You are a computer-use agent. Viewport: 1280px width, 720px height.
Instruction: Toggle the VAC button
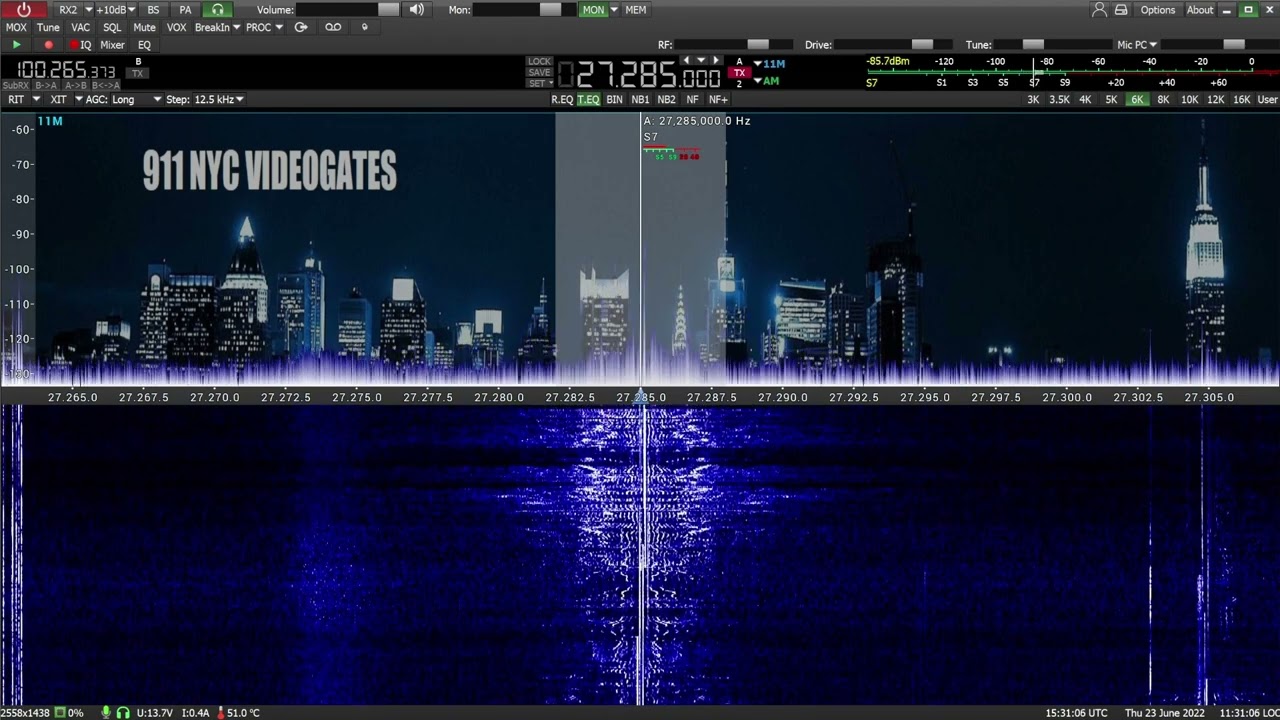(81, 27)
